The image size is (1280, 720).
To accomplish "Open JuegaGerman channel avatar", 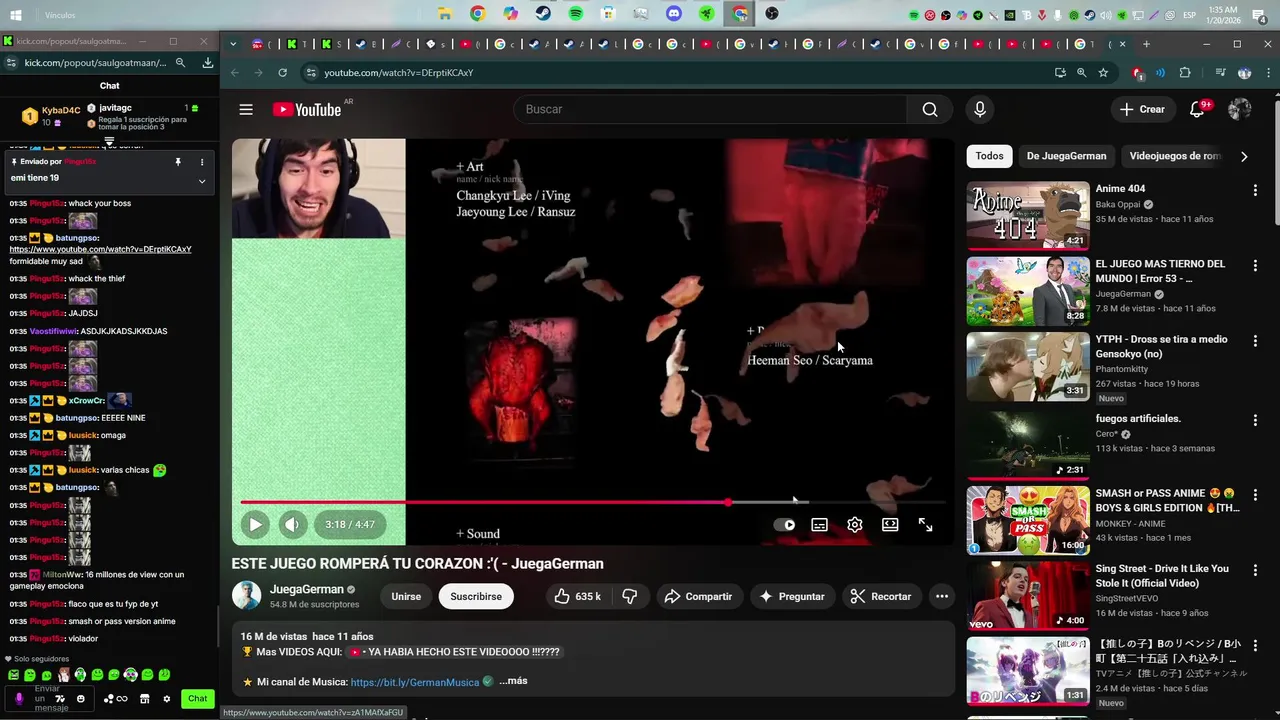I will [246, 596].
